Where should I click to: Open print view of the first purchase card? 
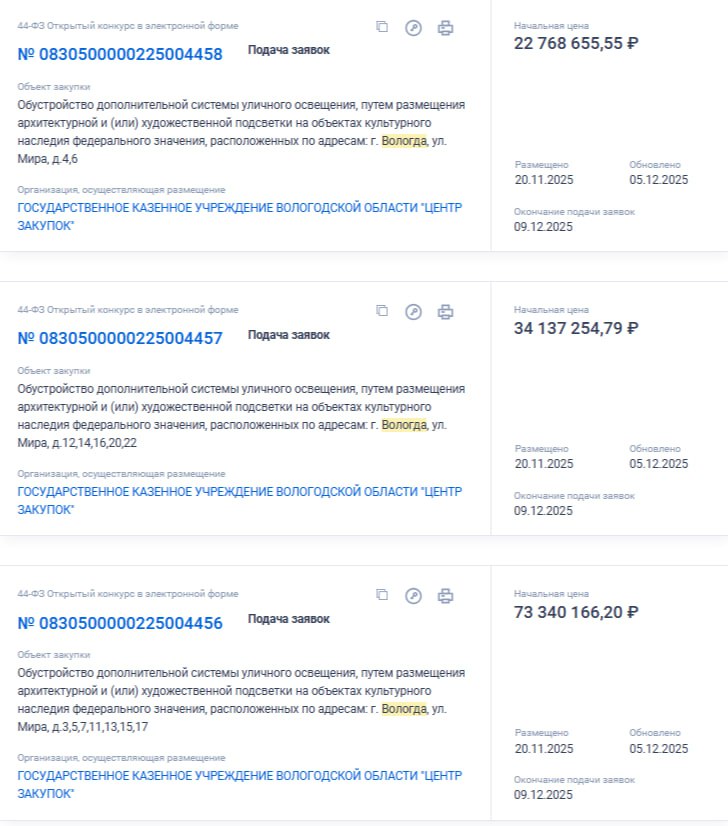[445, 28]
